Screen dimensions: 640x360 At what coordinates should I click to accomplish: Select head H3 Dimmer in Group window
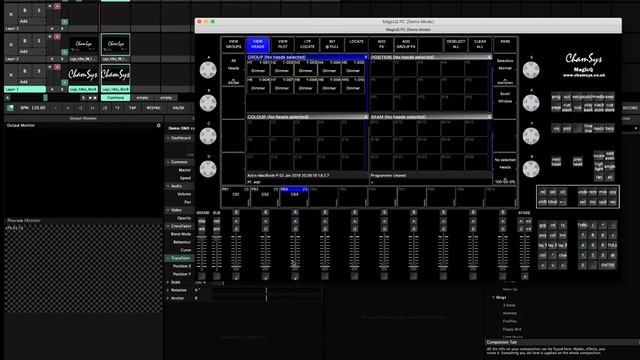[305, 68]
